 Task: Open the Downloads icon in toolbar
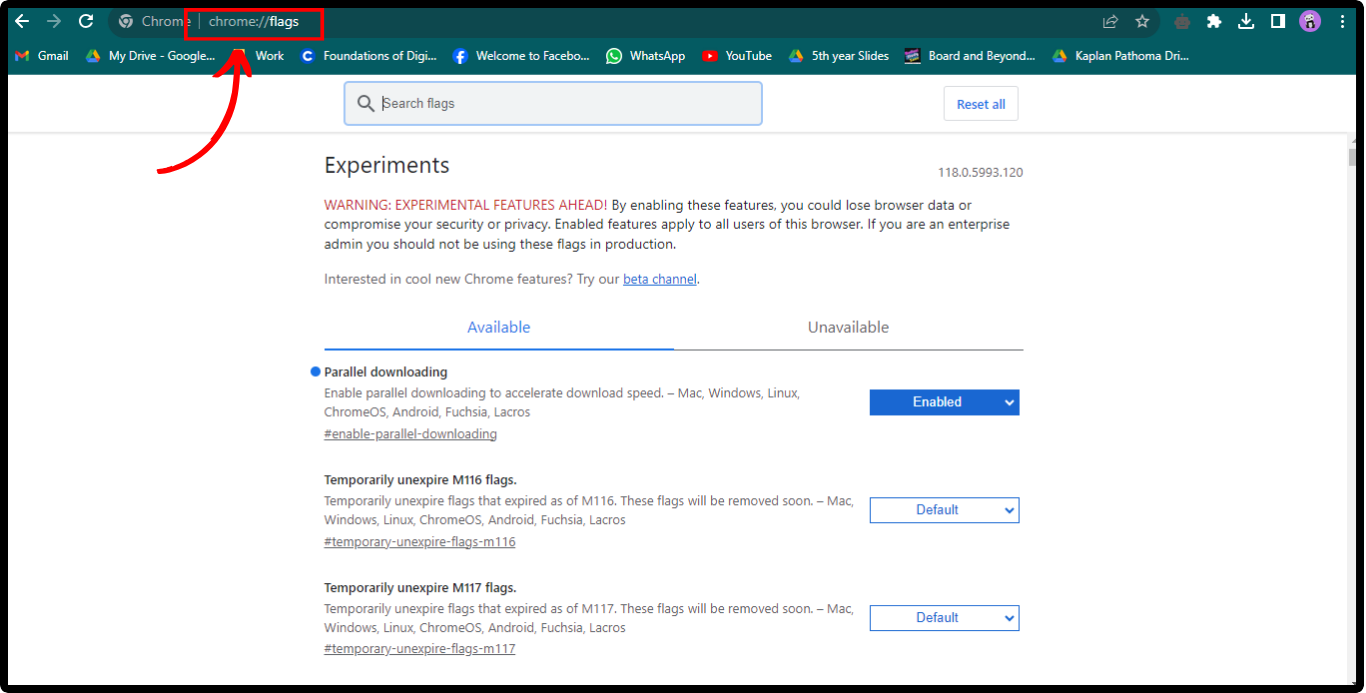(1246, 21)
